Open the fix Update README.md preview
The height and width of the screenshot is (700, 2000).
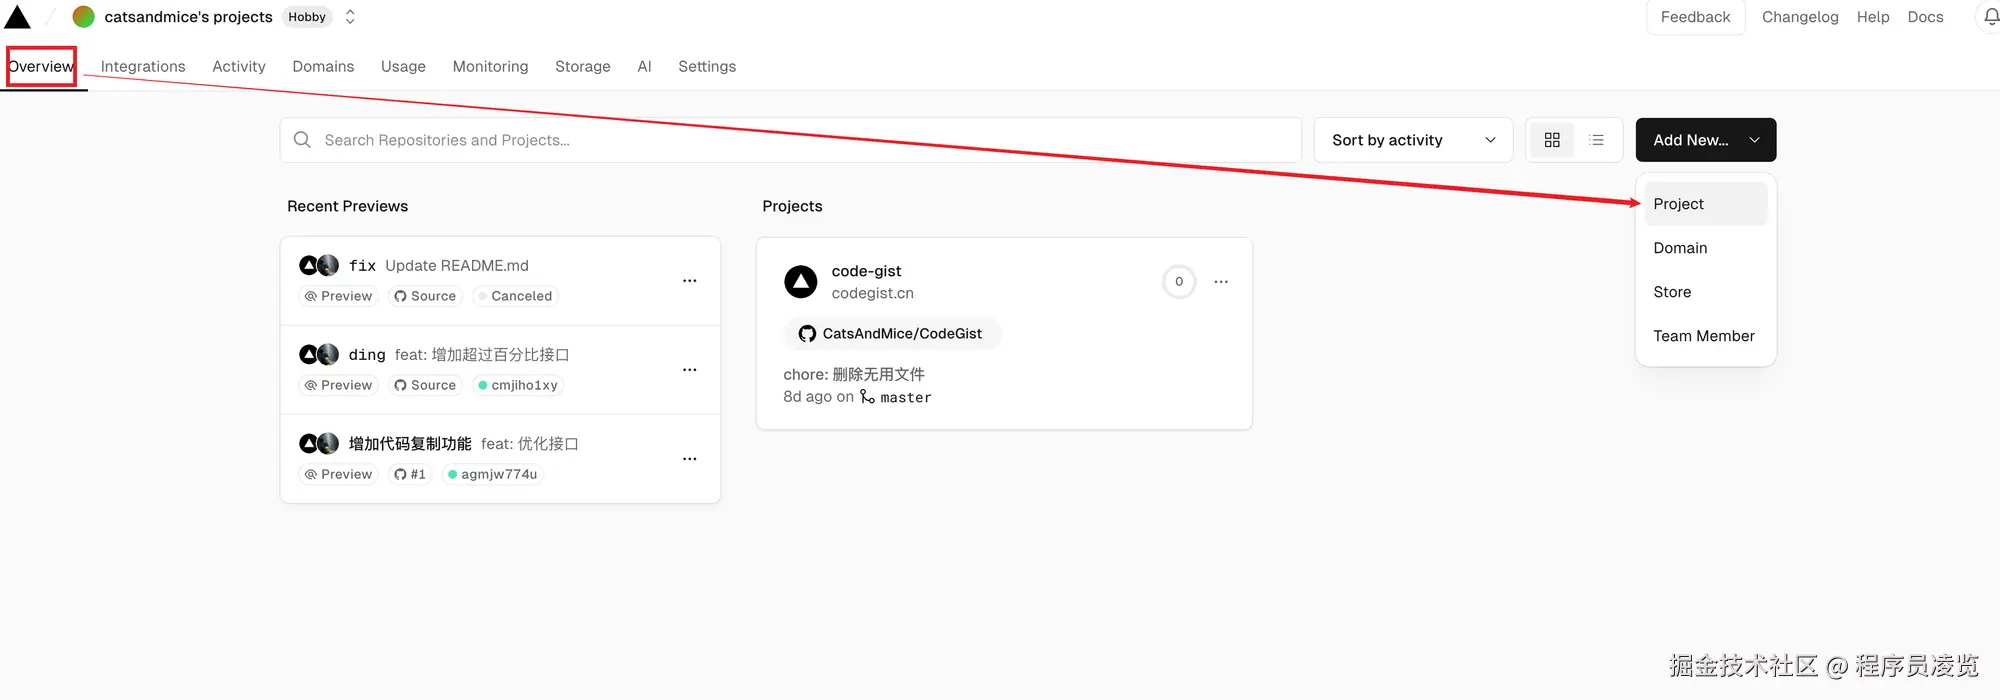point(439,265)
